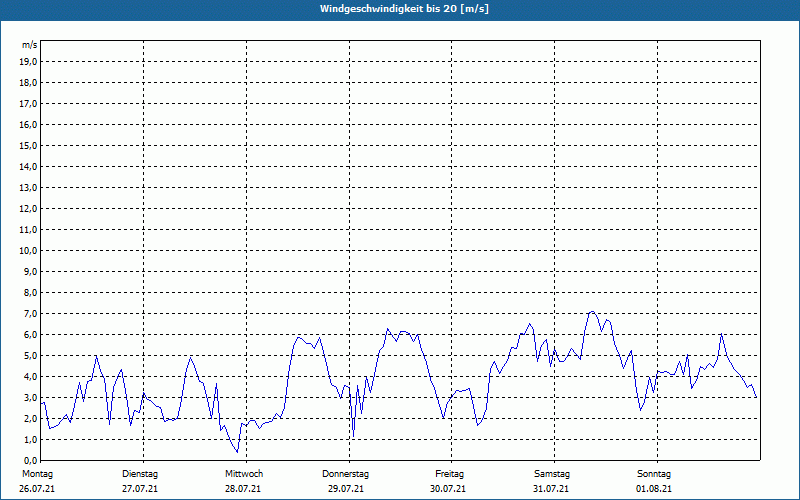Click the Mittwoch day label
Viewport: 800px width, 500px height.
click(x=244, y=474)
